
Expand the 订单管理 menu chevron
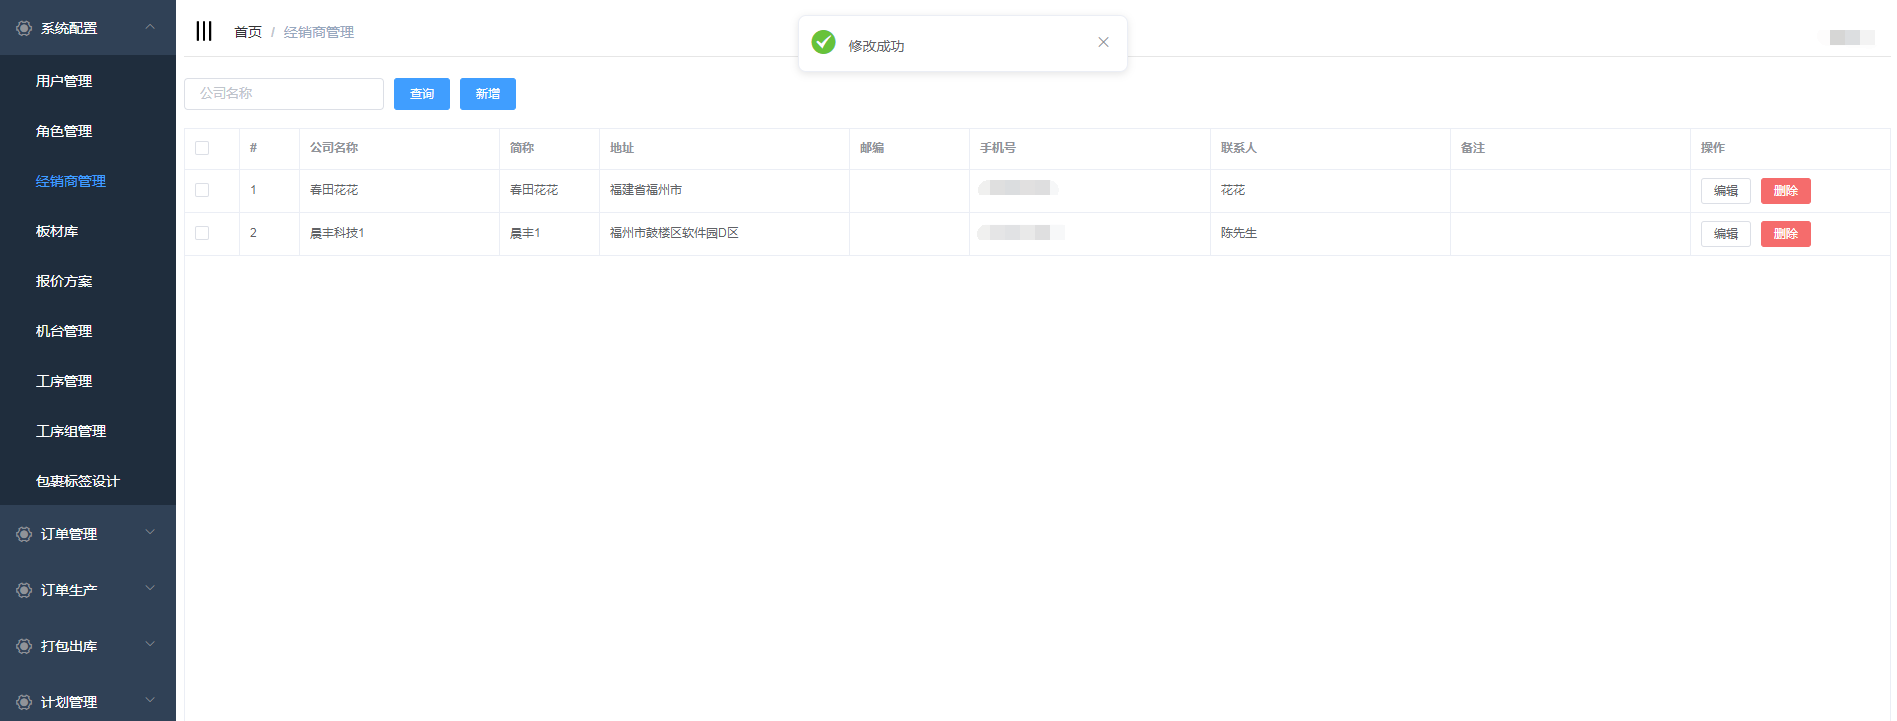tap(150, 533)
